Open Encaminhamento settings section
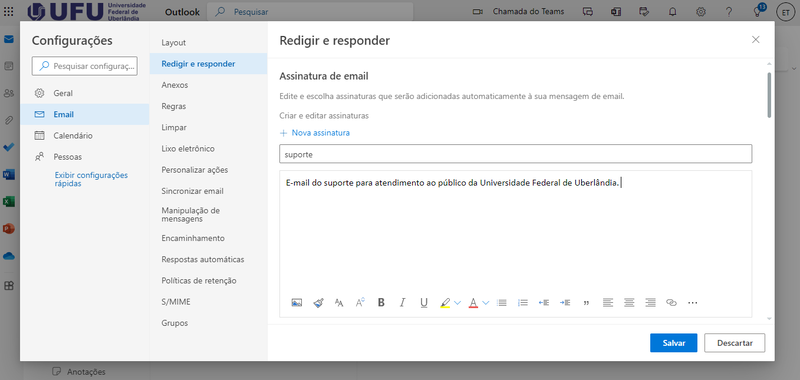The height and width of the screenshot is (380, 800). point(208,238)
